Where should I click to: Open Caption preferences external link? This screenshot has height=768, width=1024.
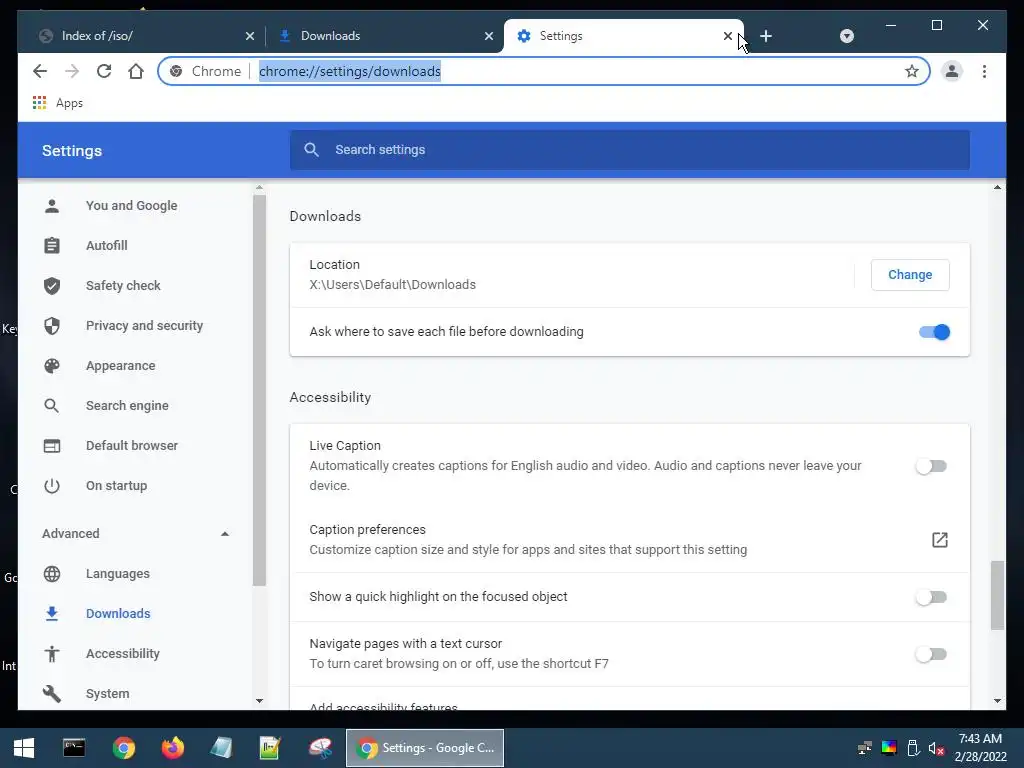tap(939, 539)
